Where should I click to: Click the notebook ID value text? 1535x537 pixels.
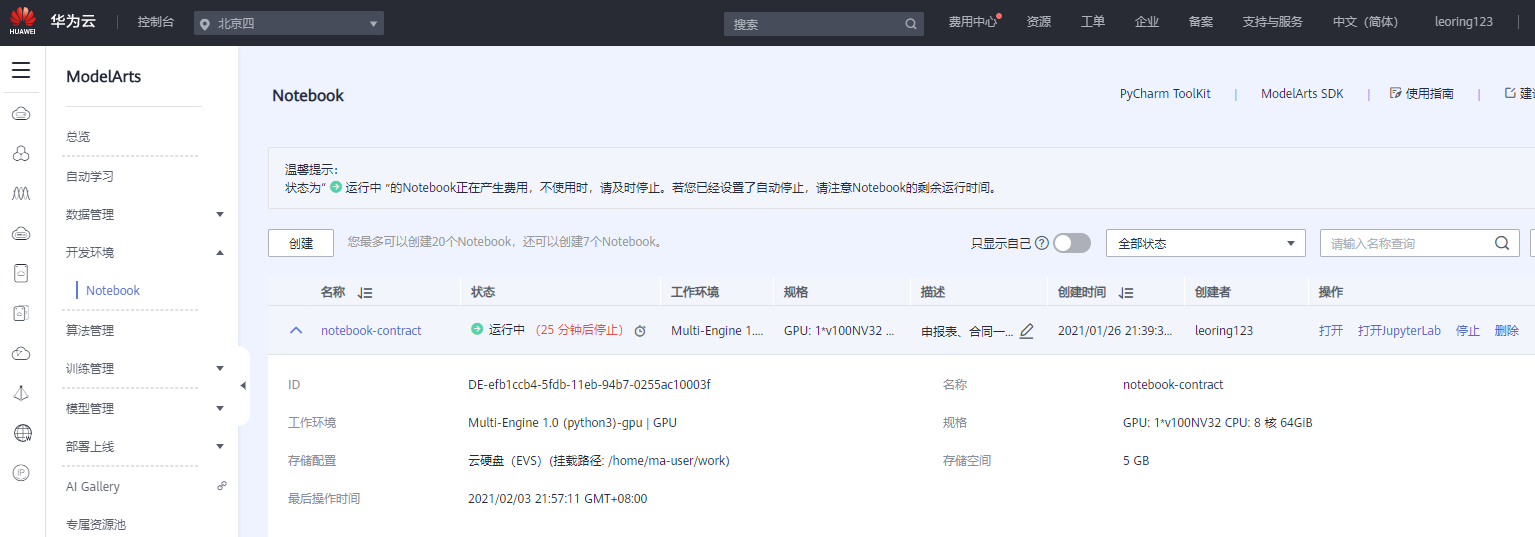(x=589, y=385)
